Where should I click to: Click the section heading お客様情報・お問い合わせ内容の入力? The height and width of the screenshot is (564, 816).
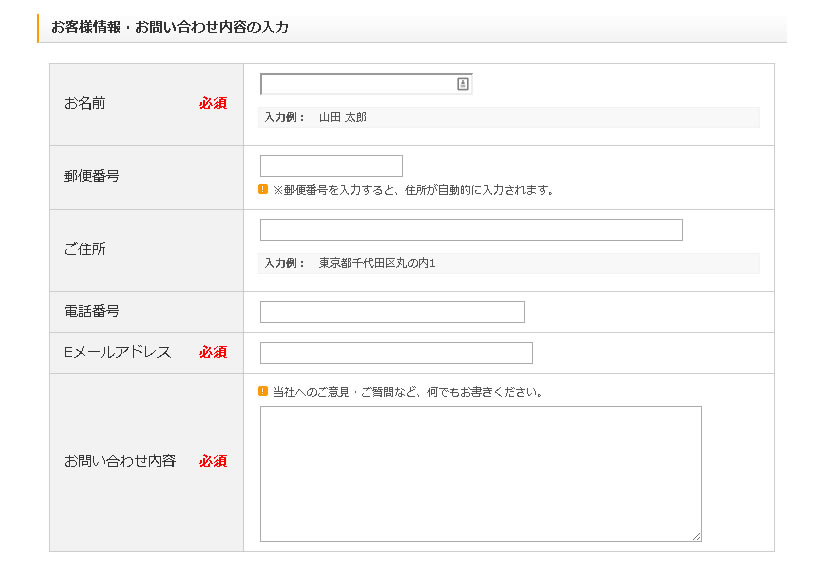pyautogui.click(x=170, y=27)
